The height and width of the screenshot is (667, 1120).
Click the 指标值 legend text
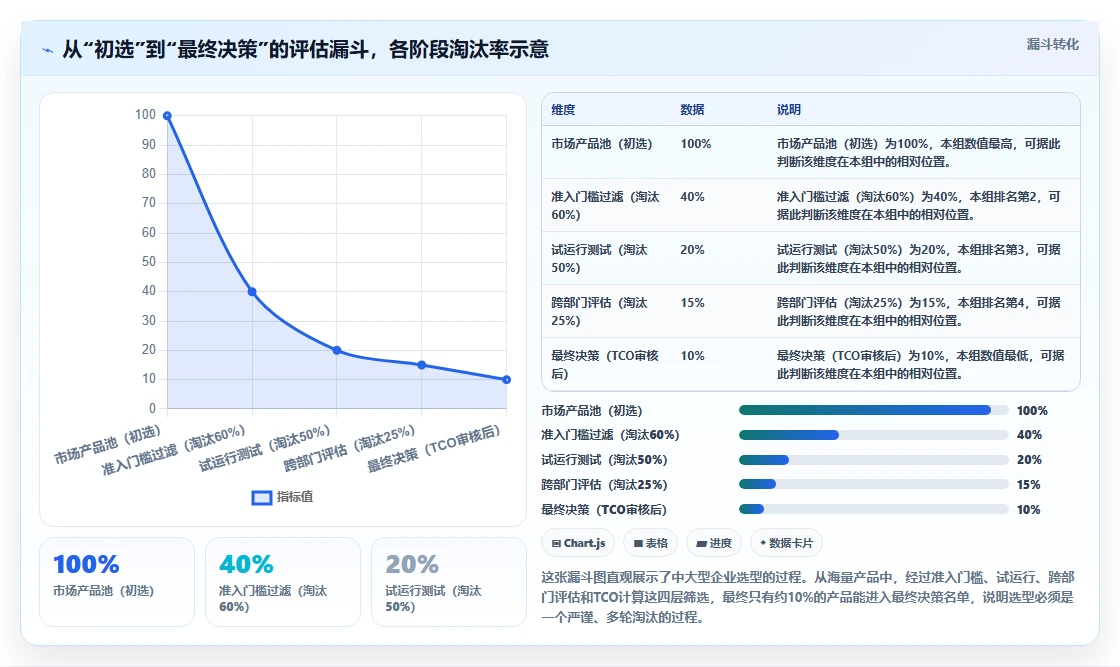coord(295,497)
